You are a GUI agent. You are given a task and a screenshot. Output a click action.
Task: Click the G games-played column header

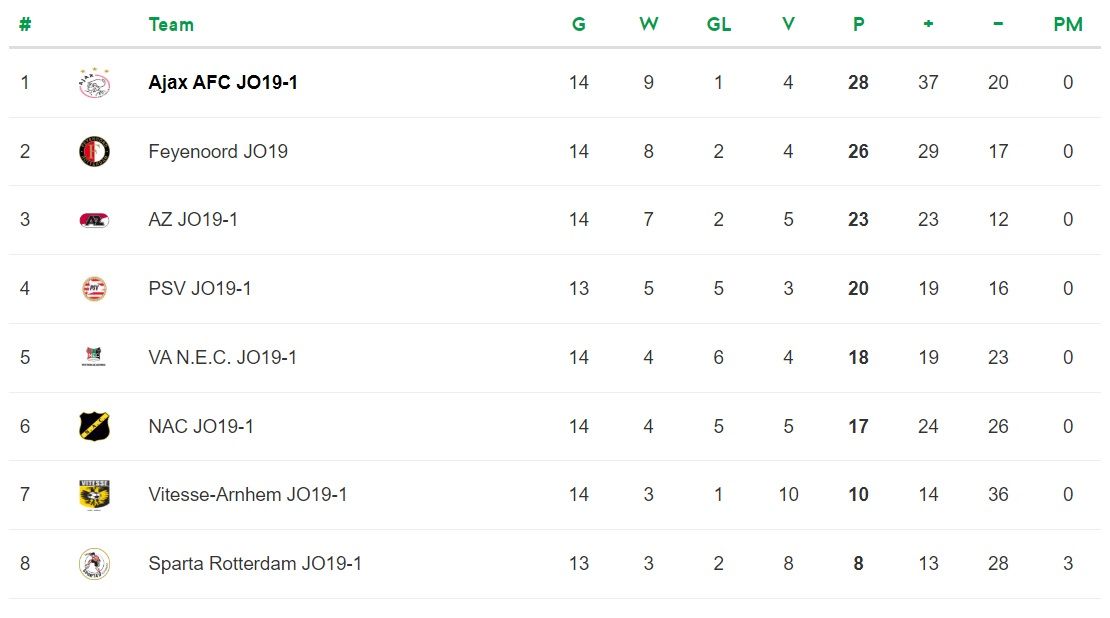point(579,25)
